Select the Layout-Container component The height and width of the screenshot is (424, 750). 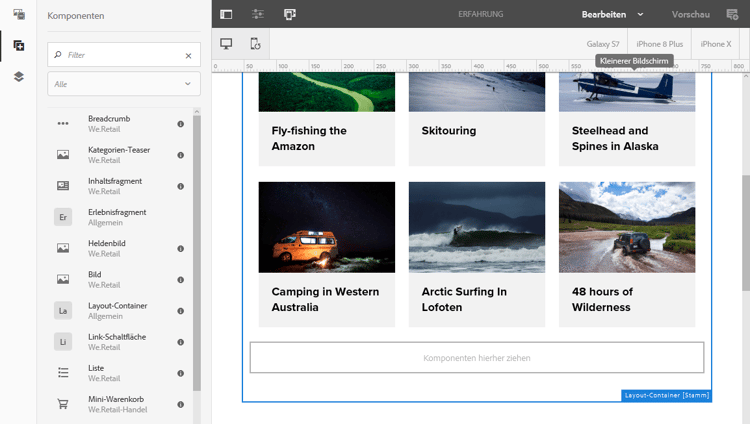120,310
